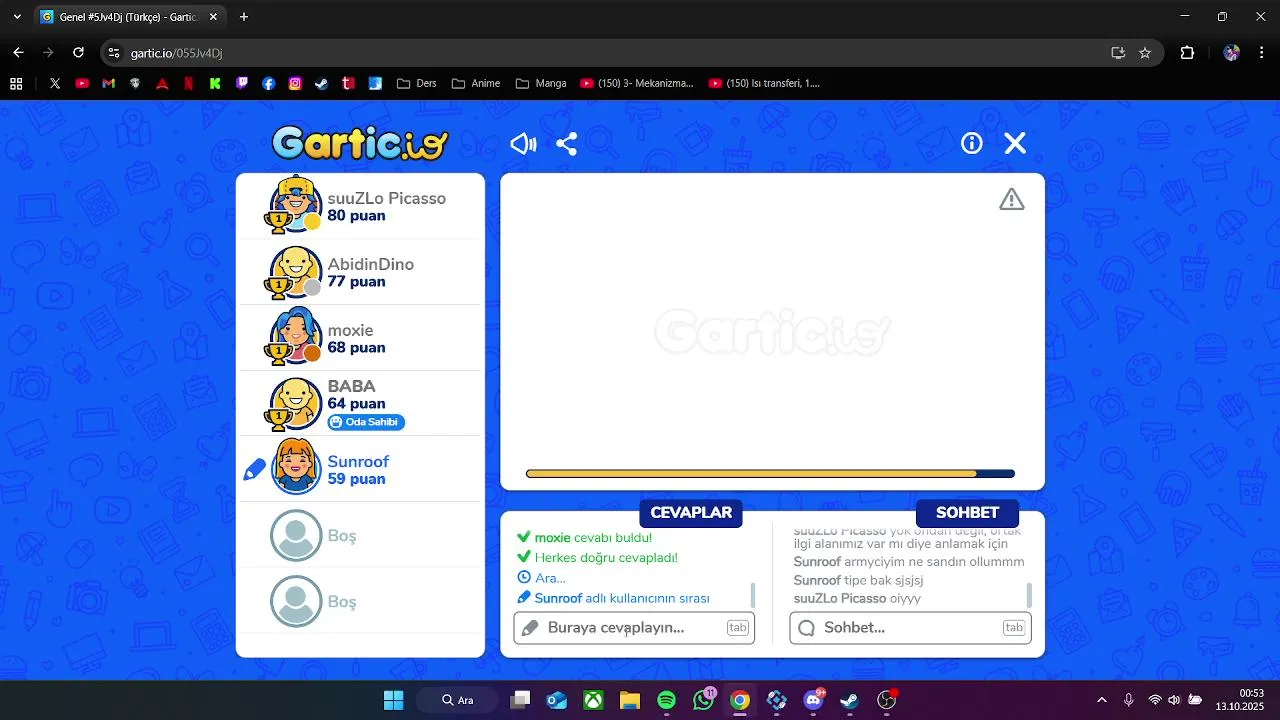Open the Netflix bookmark
Screen dimensions: 1280x720
coord(188,84)
